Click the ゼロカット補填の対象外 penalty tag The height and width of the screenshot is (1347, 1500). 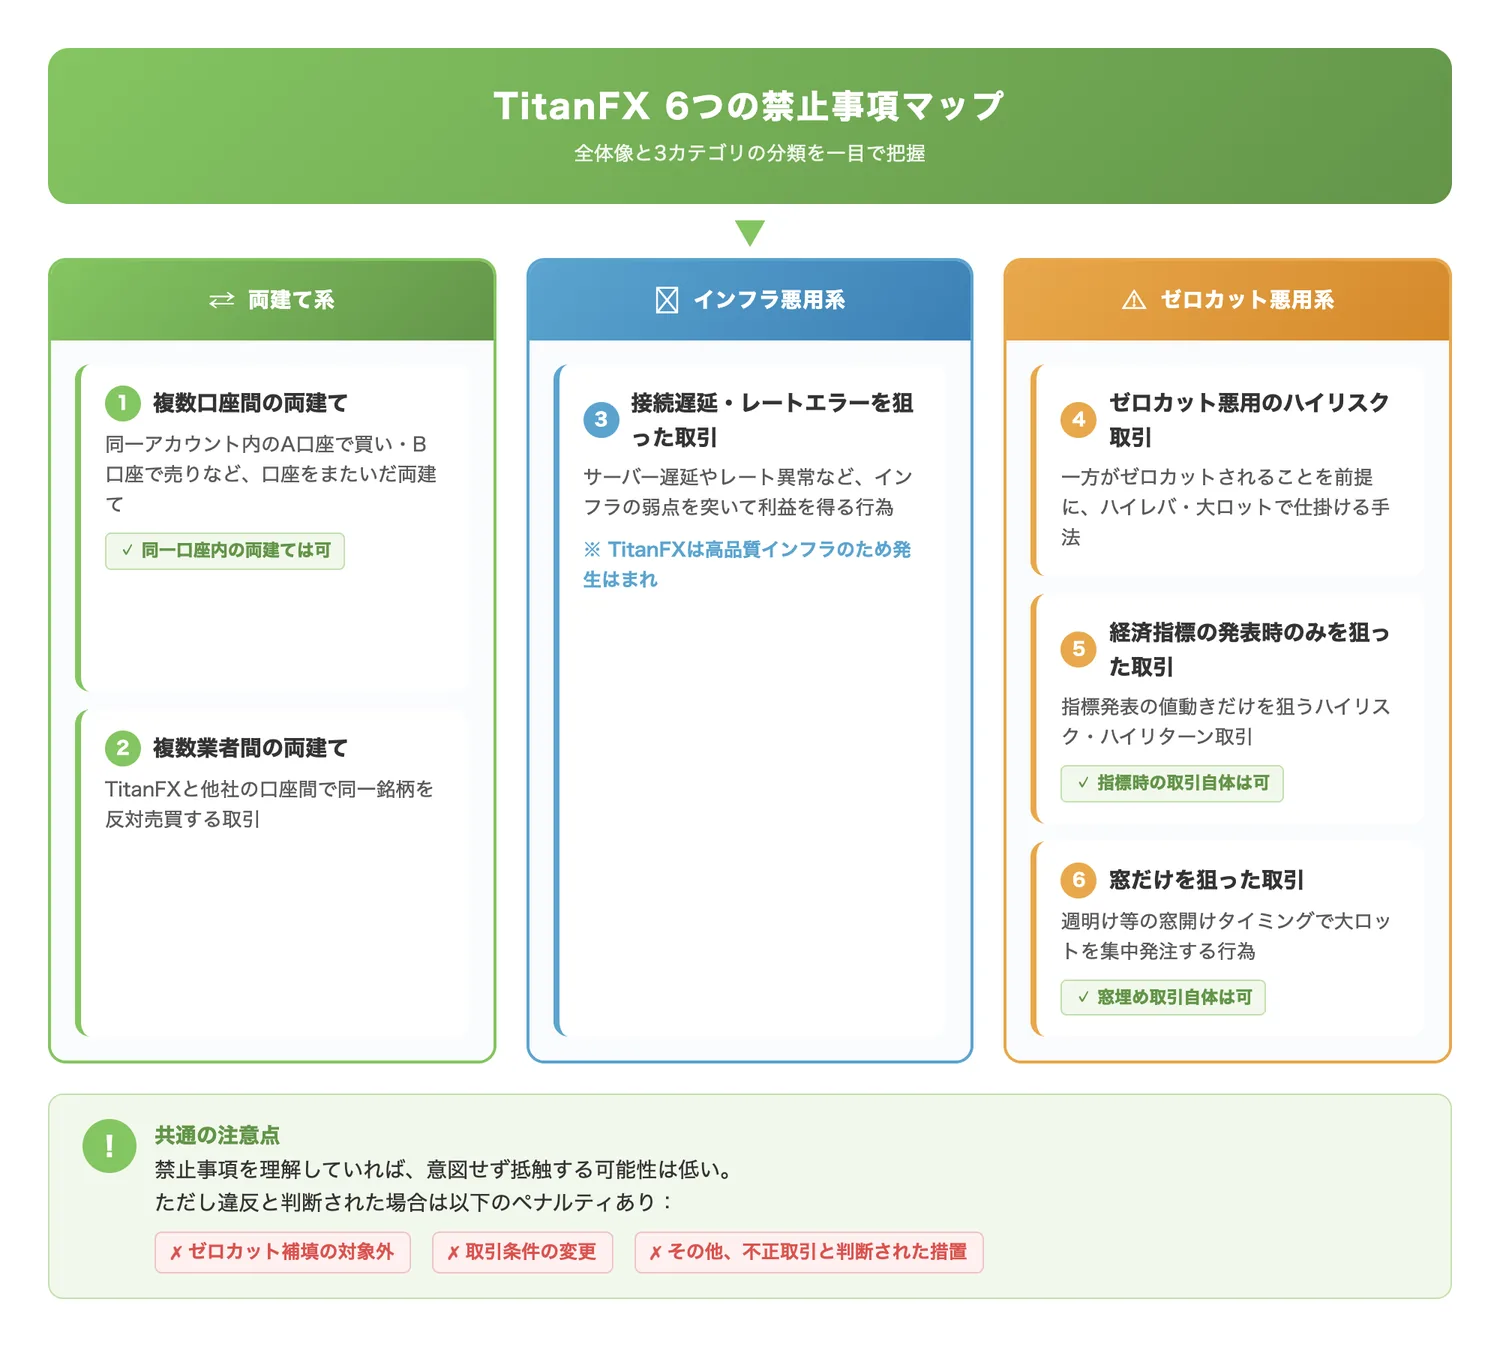point(283,1252)
